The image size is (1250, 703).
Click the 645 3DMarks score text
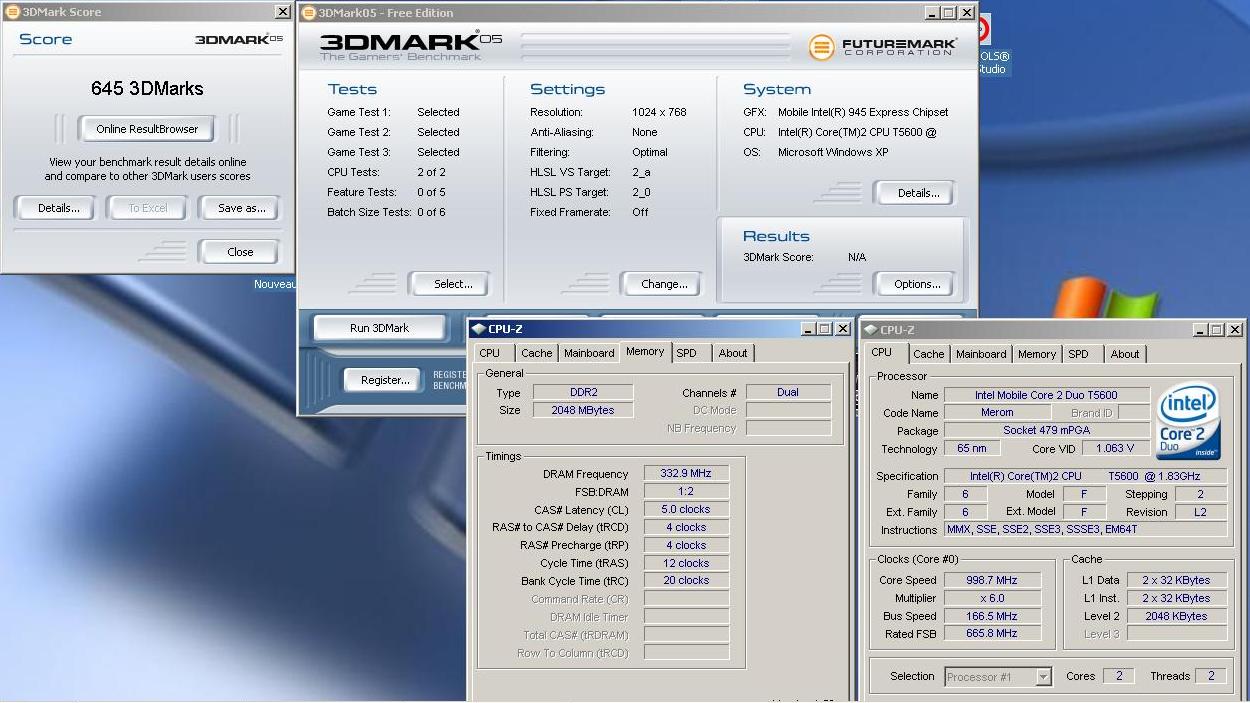point(147,88)
